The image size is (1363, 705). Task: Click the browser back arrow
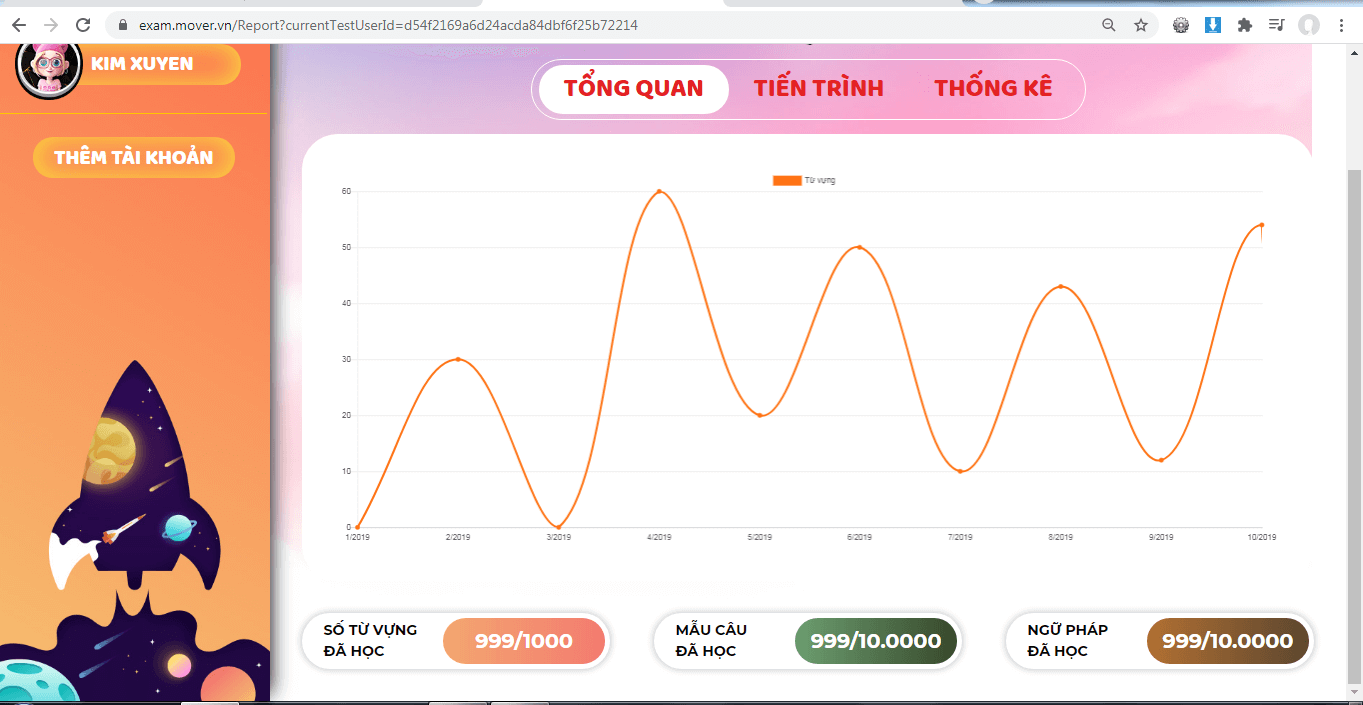tap(18, 25)
